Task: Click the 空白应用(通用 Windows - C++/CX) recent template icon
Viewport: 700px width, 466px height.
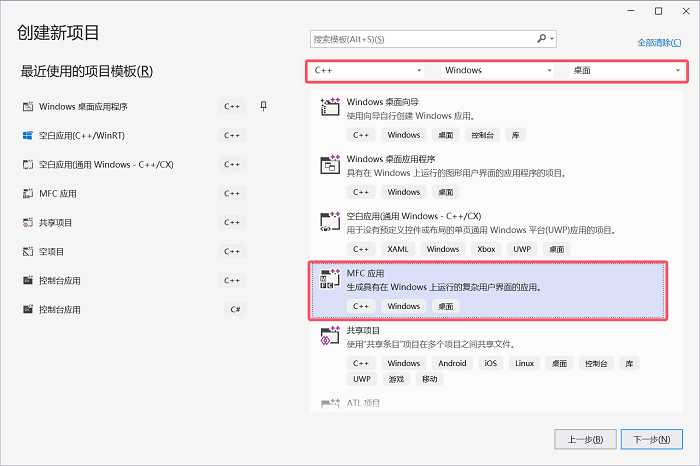Action: coord(28,165)
